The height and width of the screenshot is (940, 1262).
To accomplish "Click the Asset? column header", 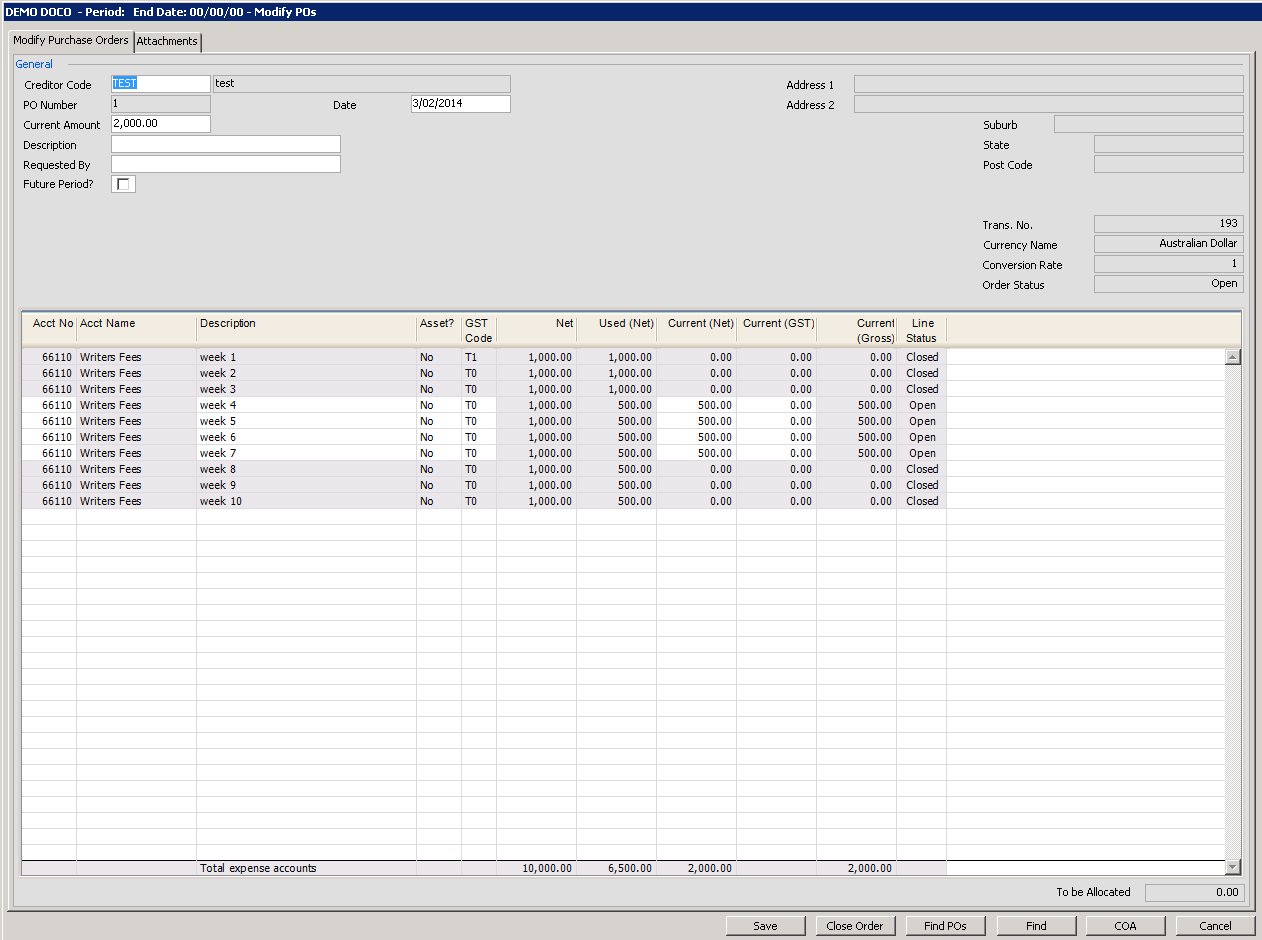I will click(x=439, y=331).
